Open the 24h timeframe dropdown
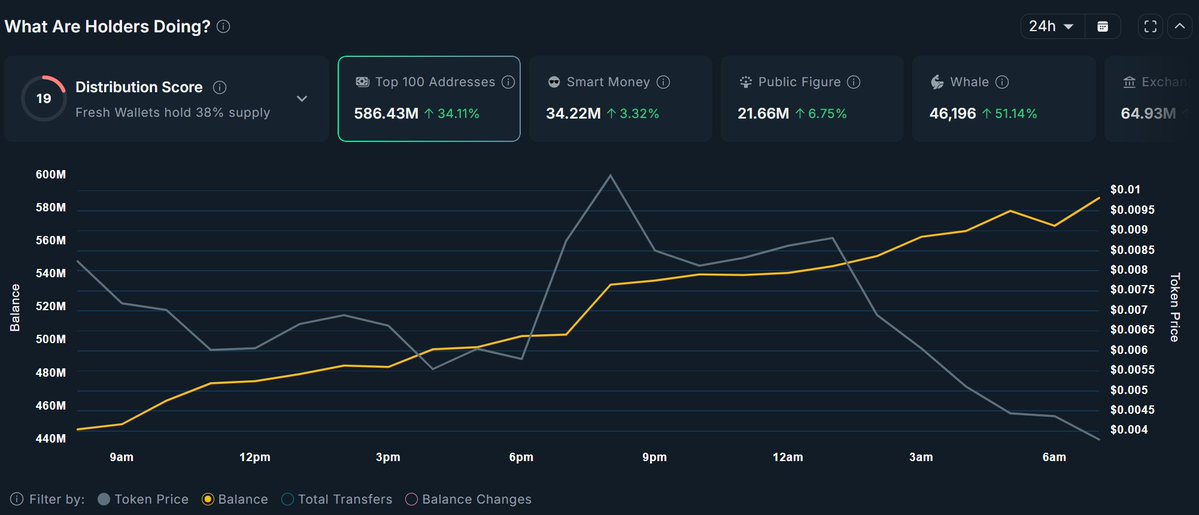 [1051, 26]
